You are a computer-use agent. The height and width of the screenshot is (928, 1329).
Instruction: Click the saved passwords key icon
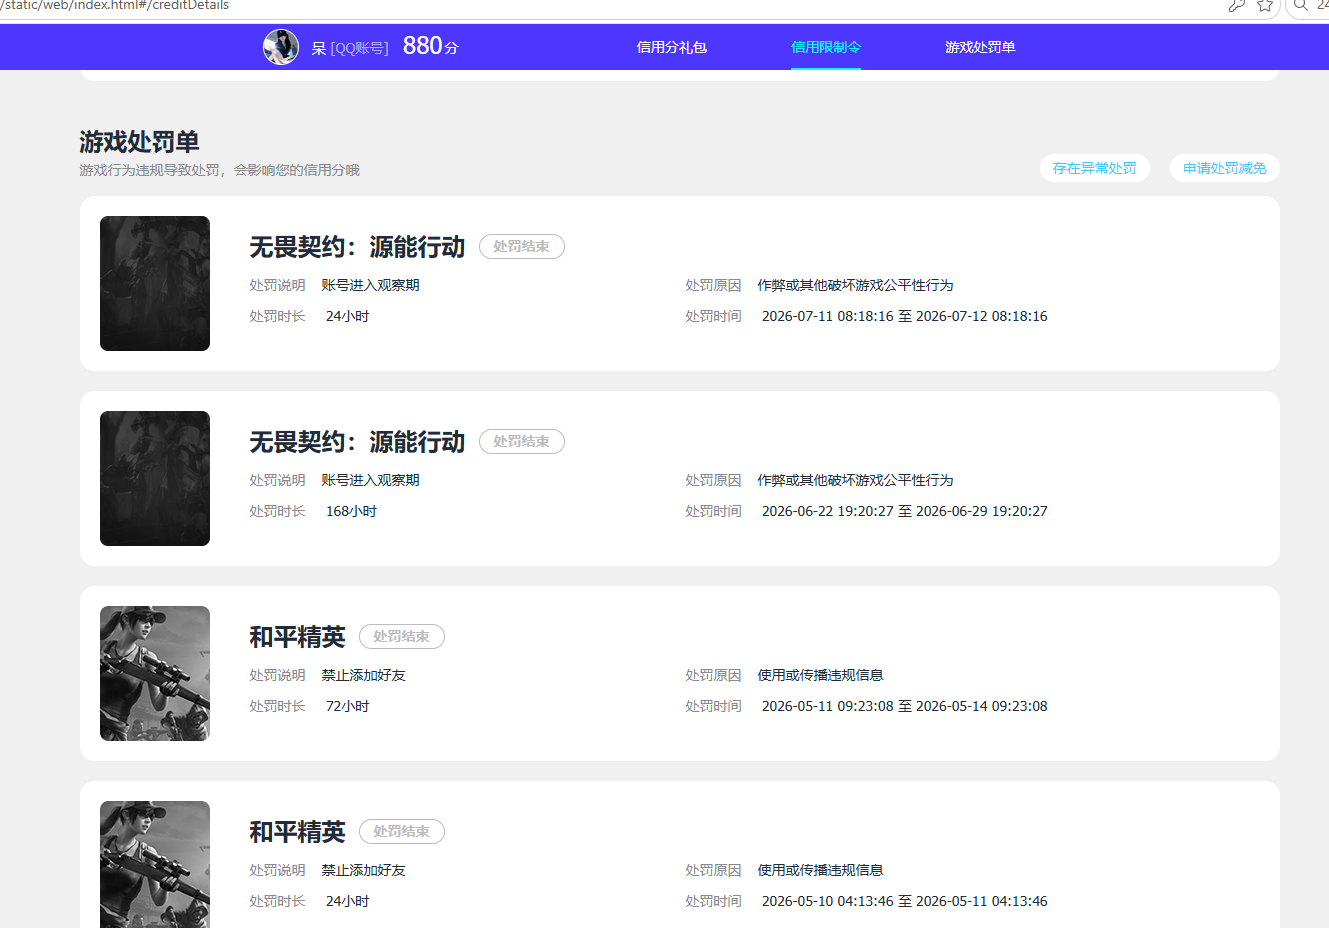click(x=1237, y=5)
